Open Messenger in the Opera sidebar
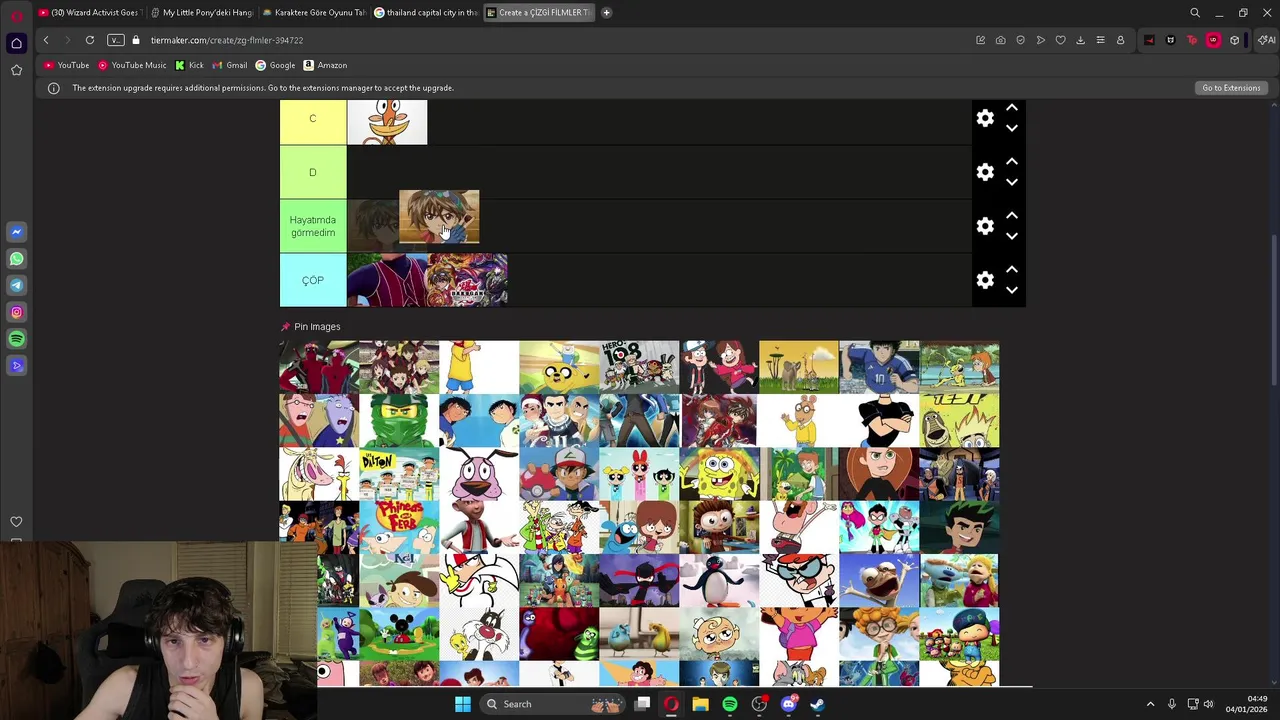 [16, 232]
